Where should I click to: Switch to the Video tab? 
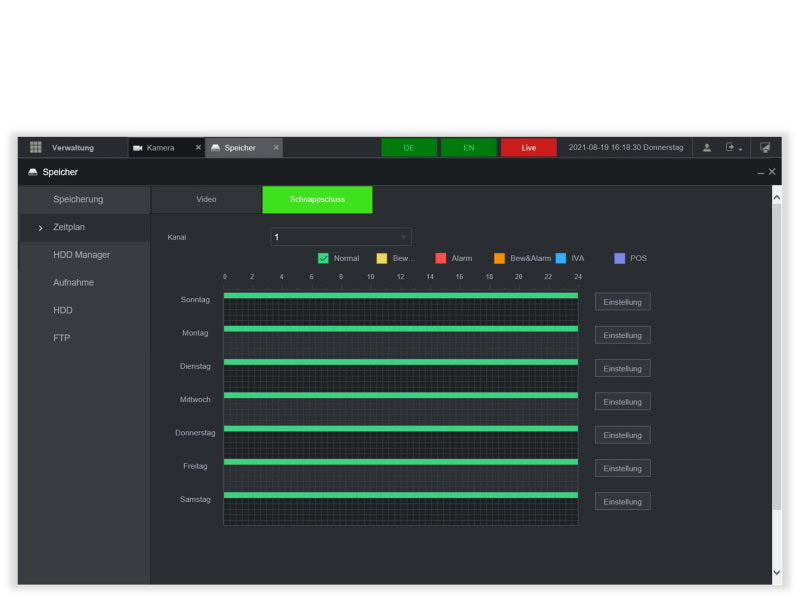[x=206, y=199]
